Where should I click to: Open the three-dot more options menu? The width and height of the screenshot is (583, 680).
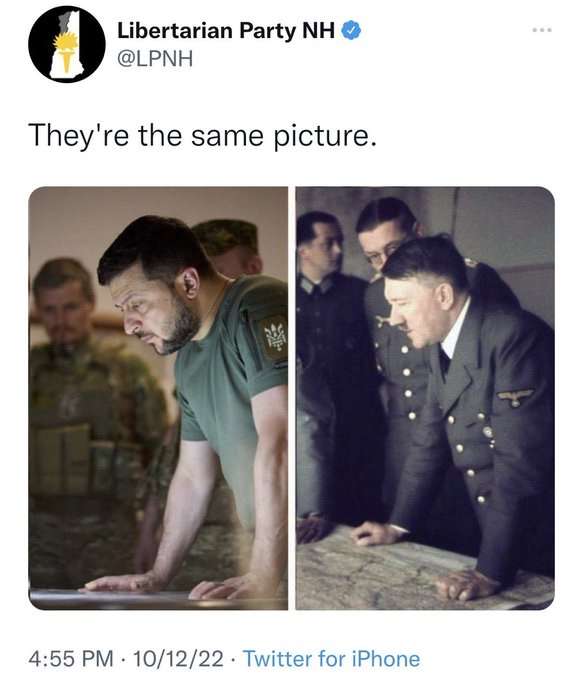click(542, 30)
